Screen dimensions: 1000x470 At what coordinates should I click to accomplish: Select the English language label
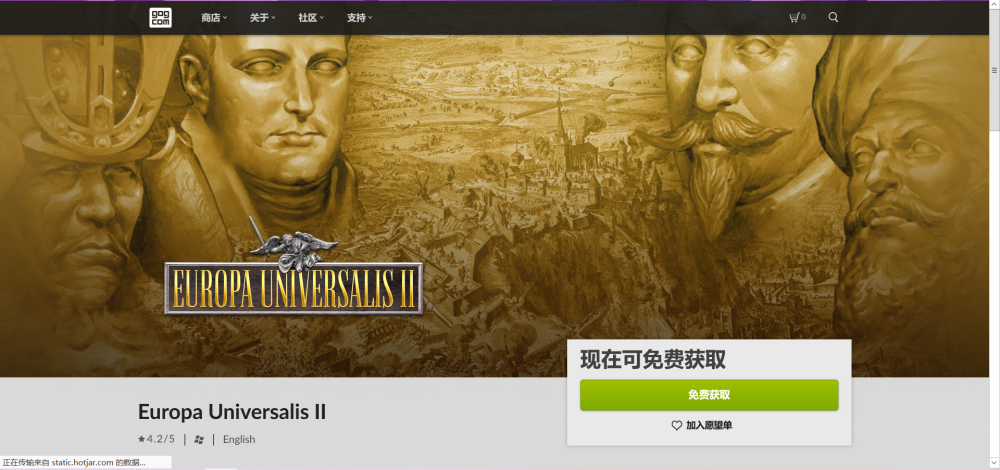click(239, 439)
